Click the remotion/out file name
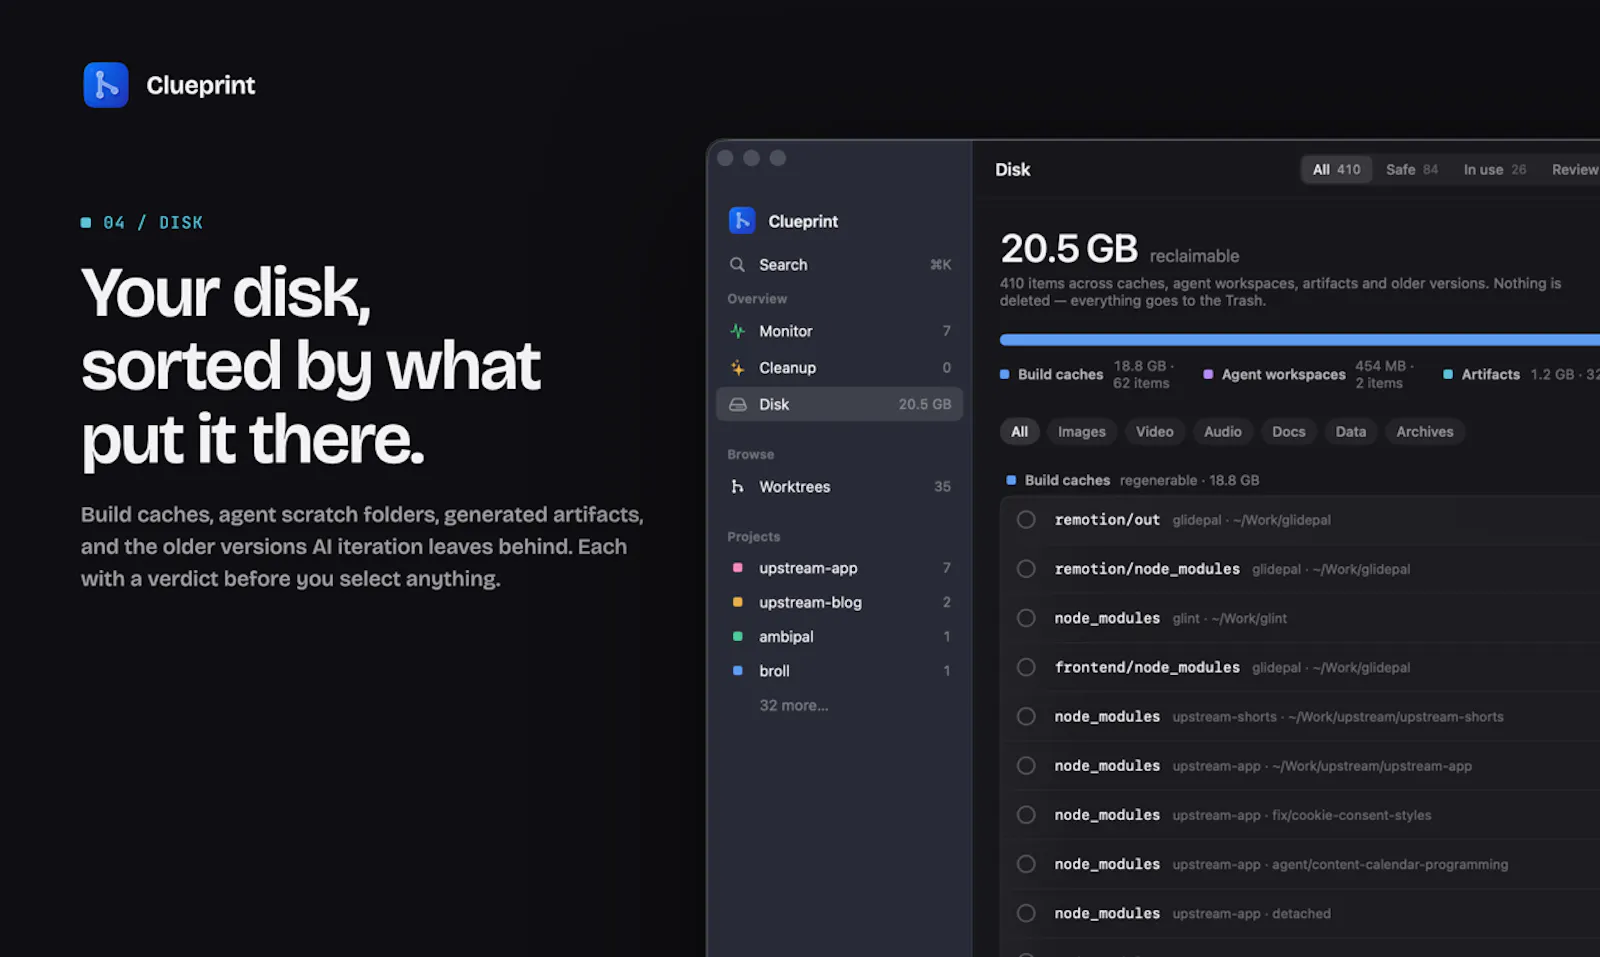1600x957 pixels. (1107, 520)
